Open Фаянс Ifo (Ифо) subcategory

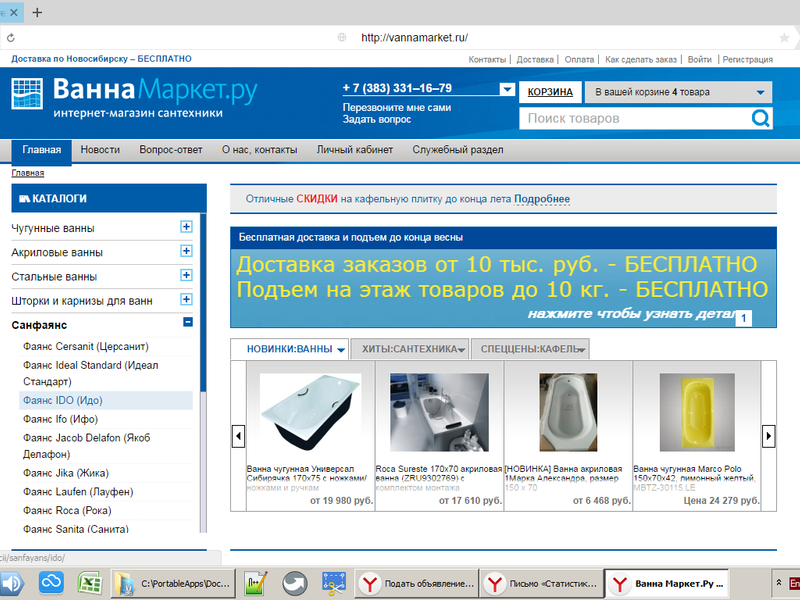point(60,419)
